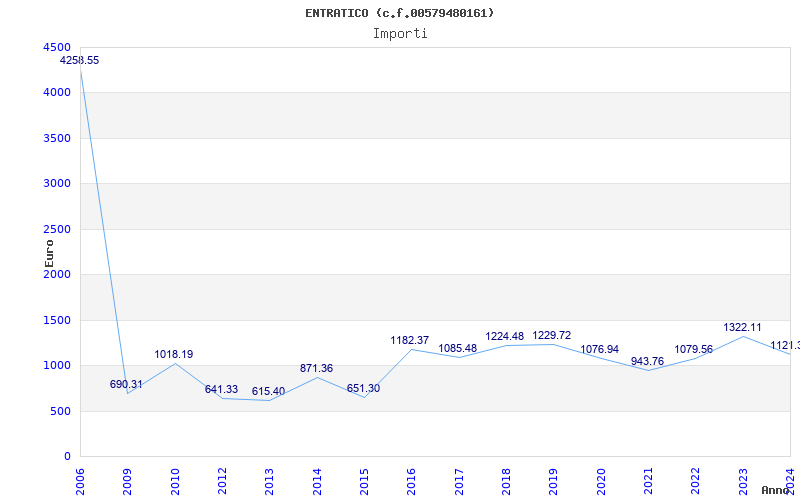Click the x-axis year label 2013
The height and width of the screenshot is (500, 800).
click(x=269, y=482)
